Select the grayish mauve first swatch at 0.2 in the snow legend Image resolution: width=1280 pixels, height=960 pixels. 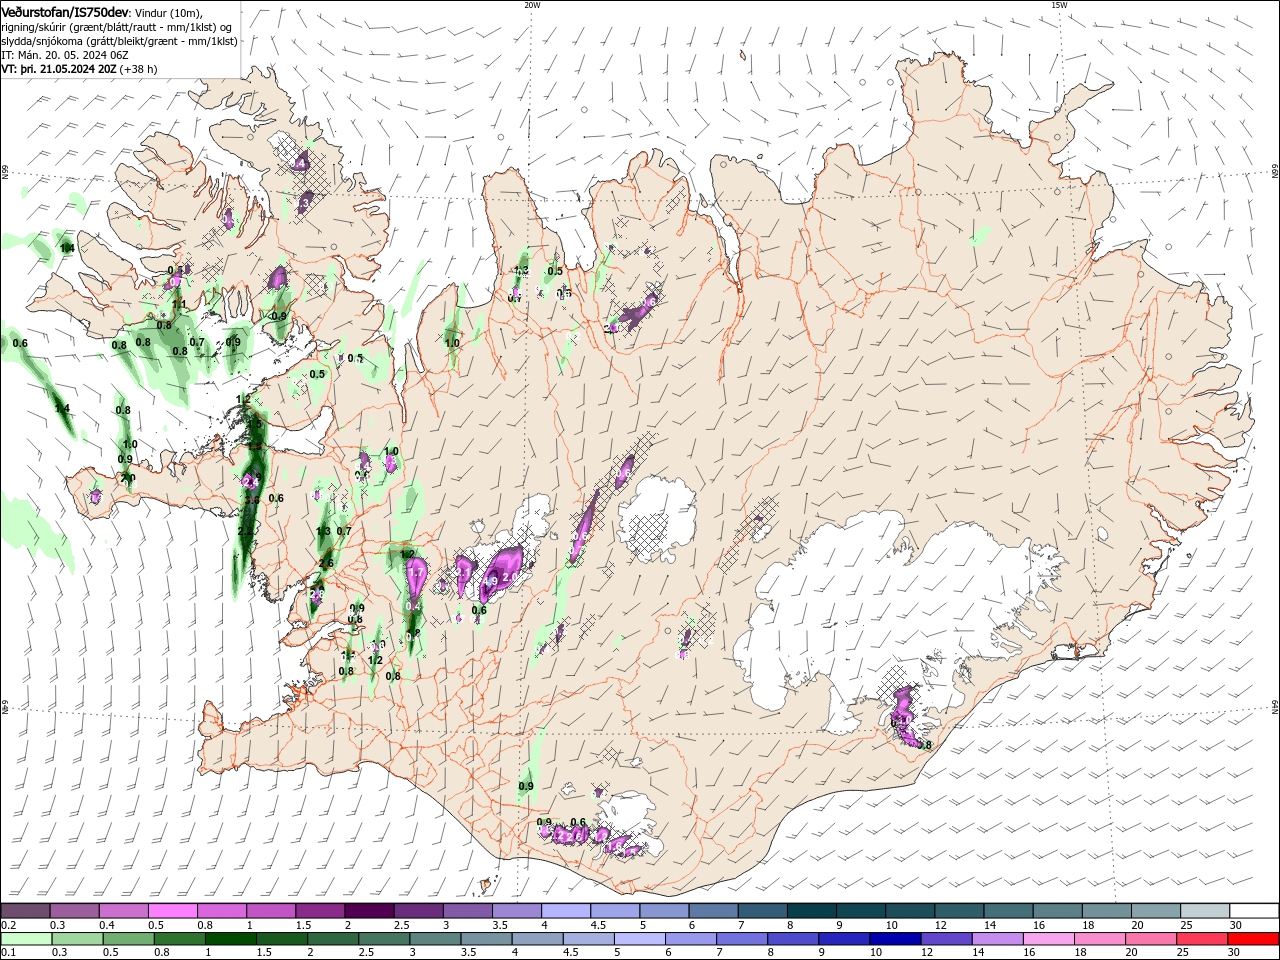tap(26, 911)
